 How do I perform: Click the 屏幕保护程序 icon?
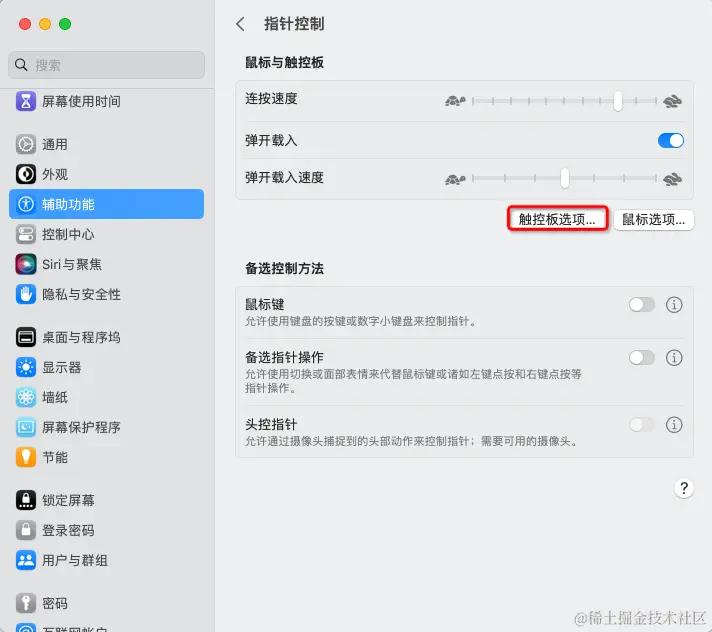coord(26,427)
